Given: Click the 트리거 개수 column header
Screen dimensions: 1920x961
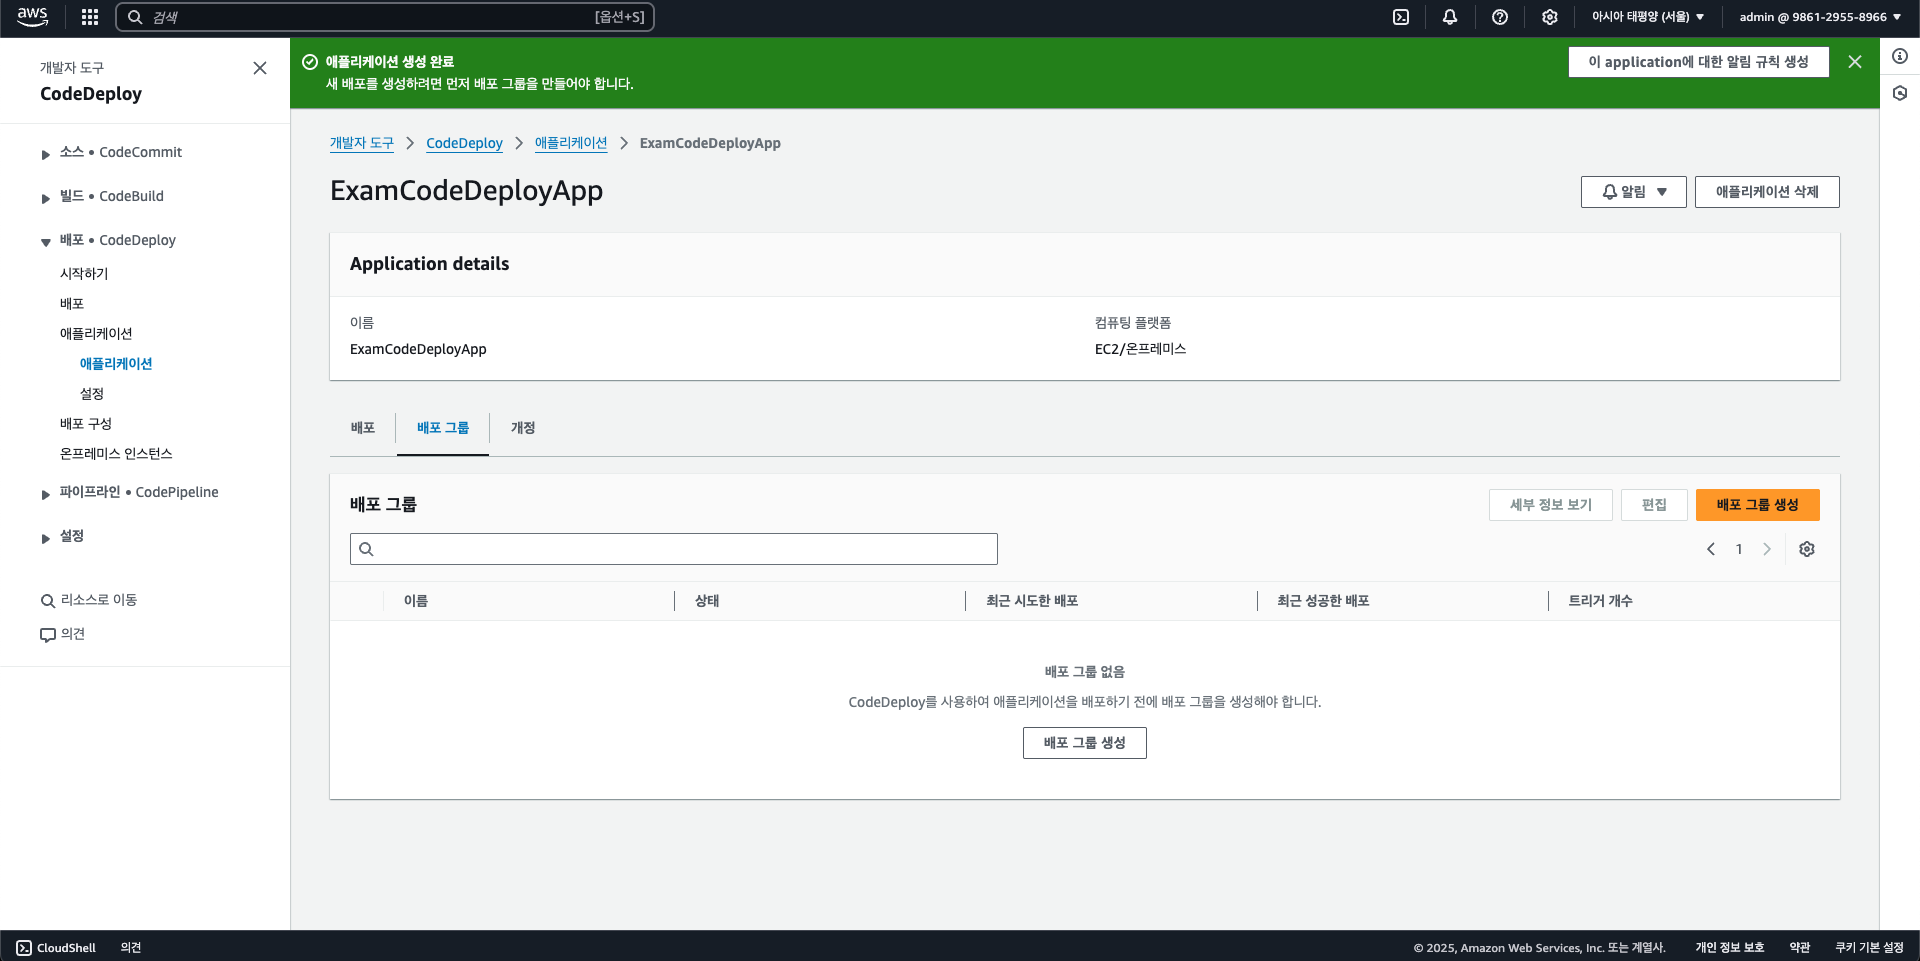Looking at the screenshot, I should [x=1600, y=601].
